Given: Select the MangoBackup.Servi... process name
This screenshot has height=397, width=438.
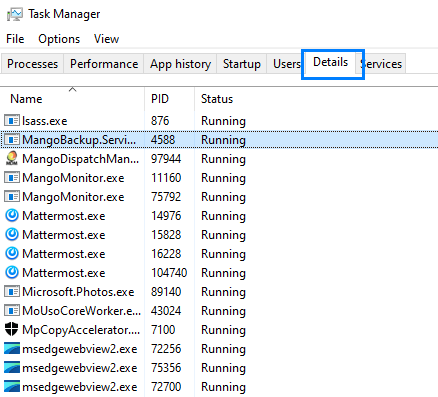Looking at the screenshot, I should [x=79, y=140].
